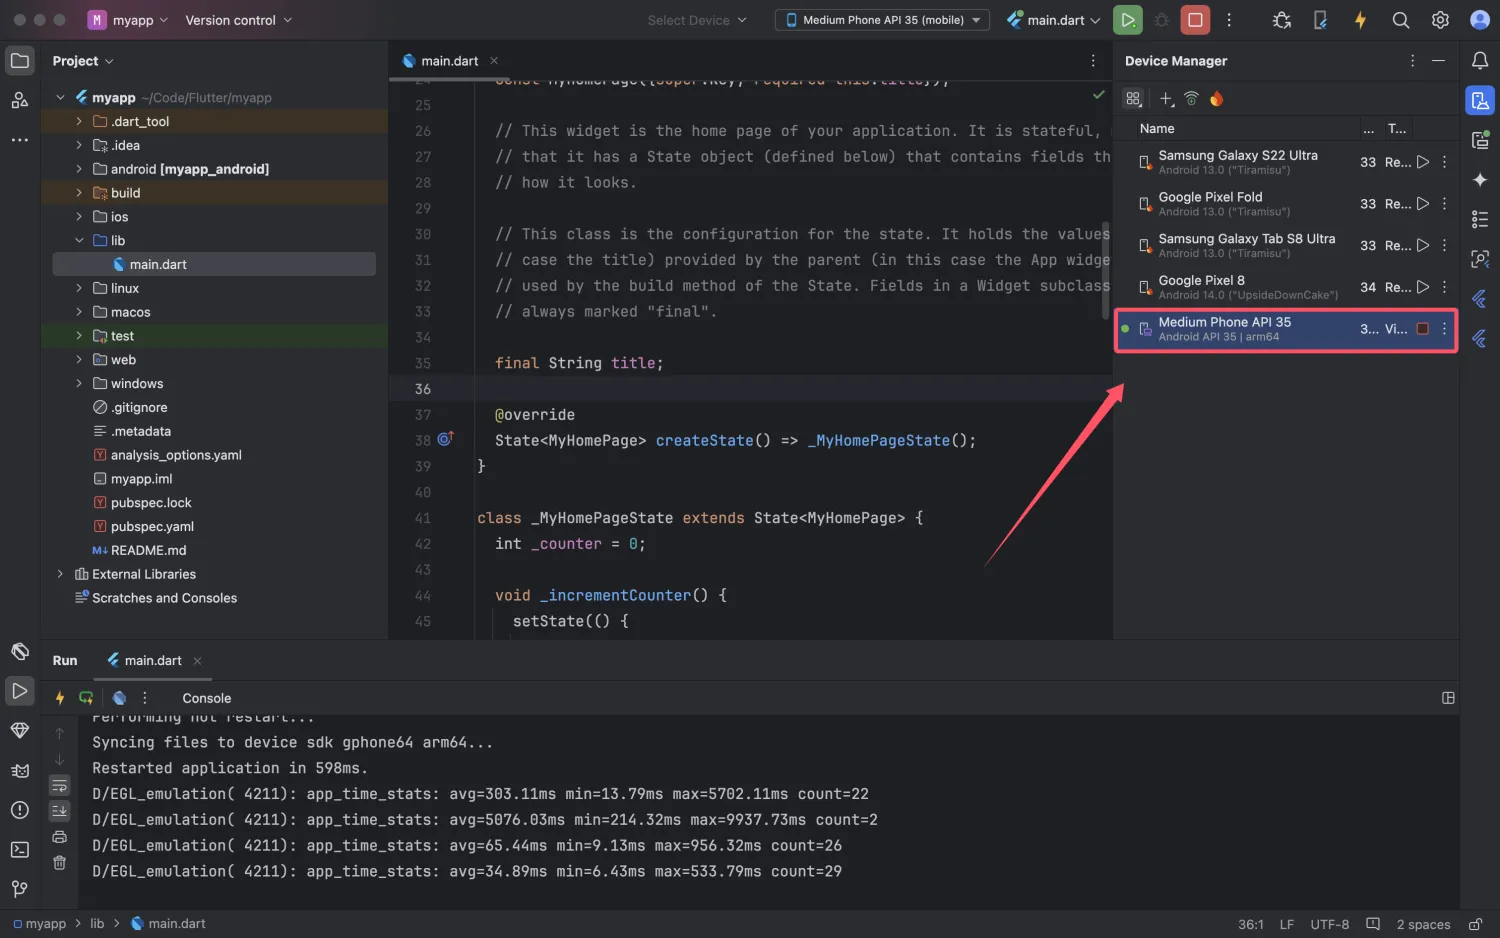Open the Logcat cat icon in the left sidebar

19,771
